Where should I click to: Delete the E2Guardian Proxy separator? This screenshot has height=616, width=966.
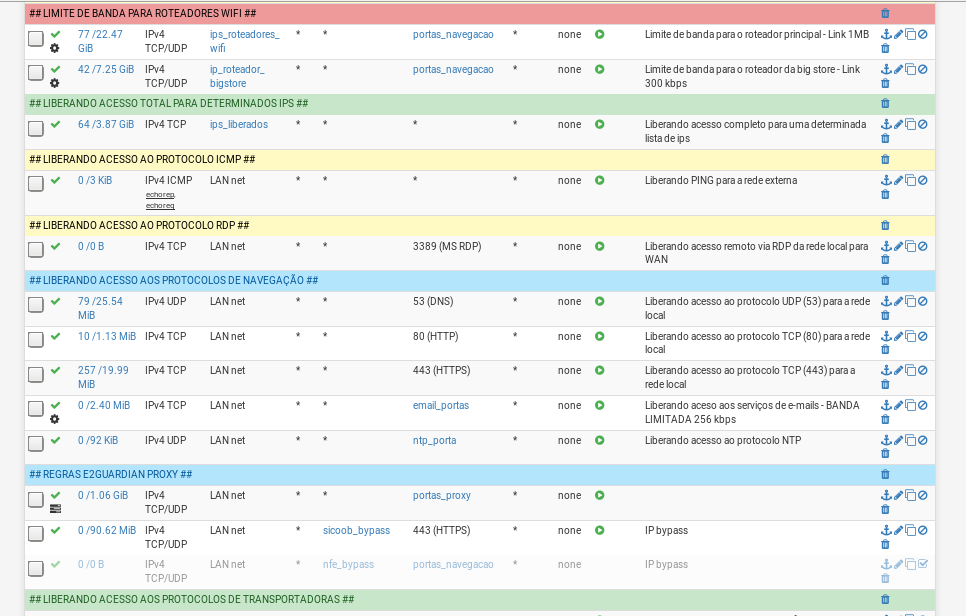tap(885, 474)
